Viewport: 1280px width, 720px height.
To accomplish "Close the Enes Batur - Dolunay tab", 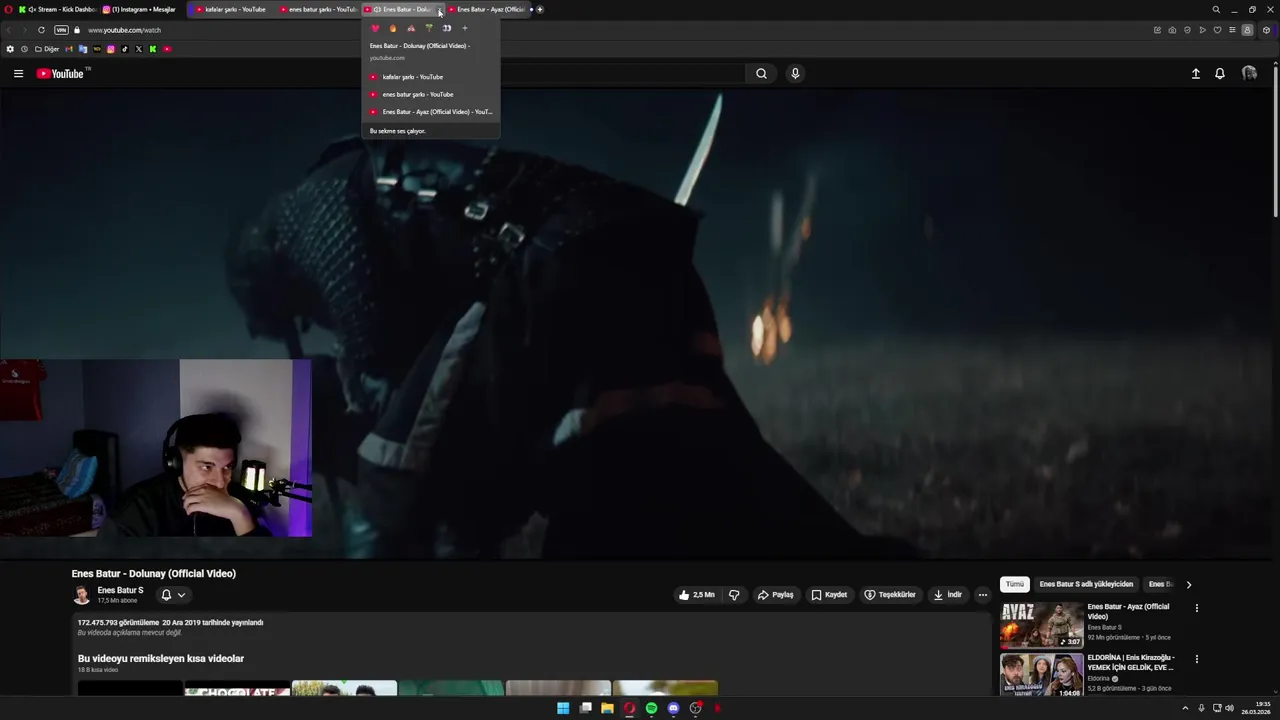I will coord(440,10).
